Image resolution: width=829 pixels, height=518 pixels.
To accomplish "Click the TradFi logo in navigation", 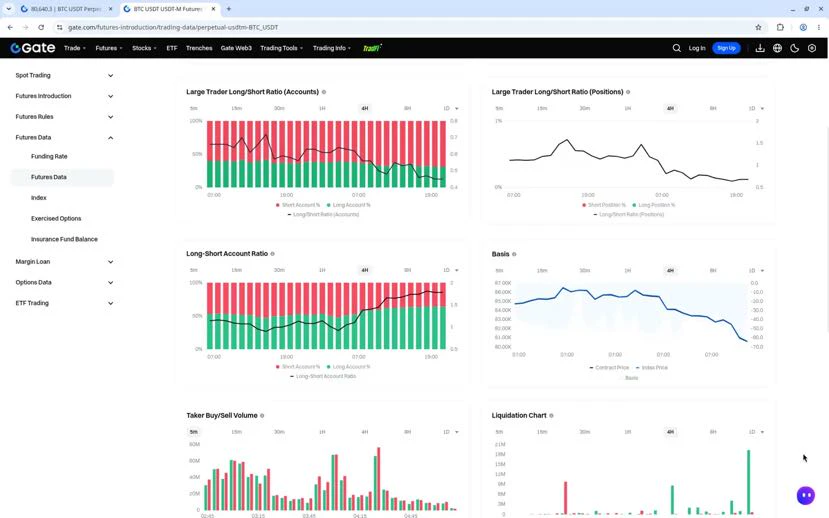I will 372,48.
